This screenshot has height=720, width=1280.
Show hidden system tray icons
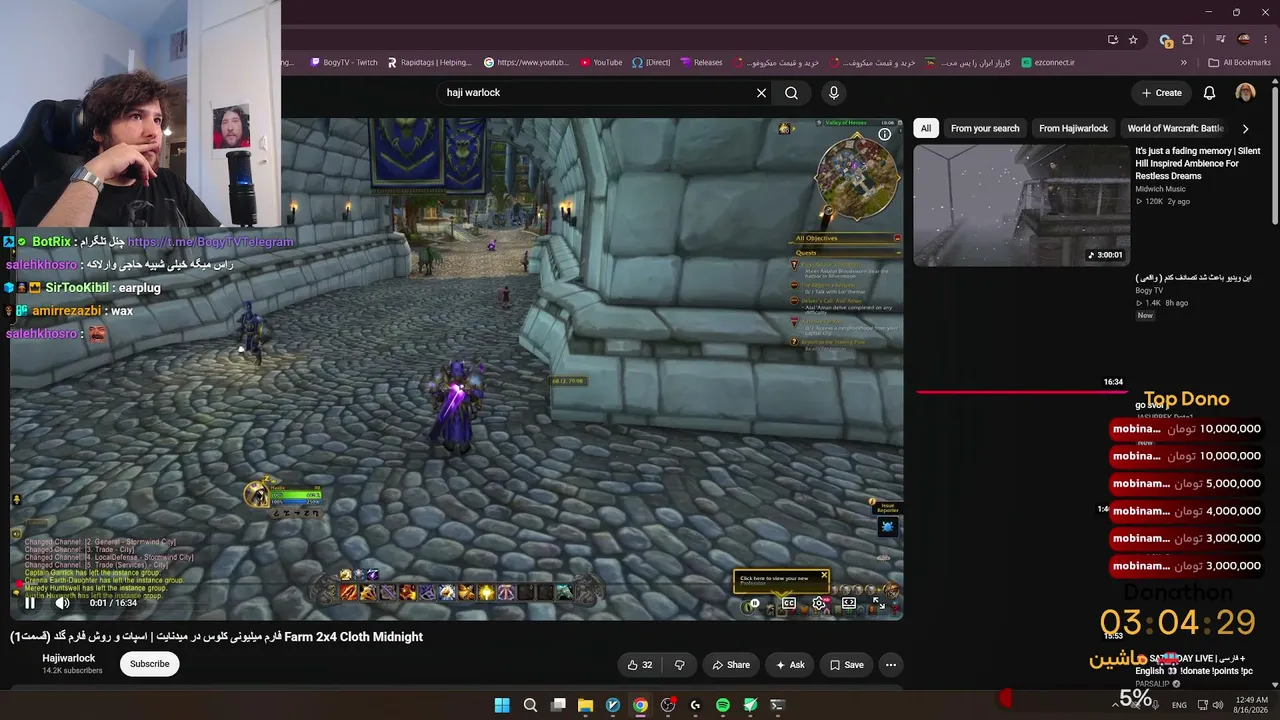tap(1116, 705)
